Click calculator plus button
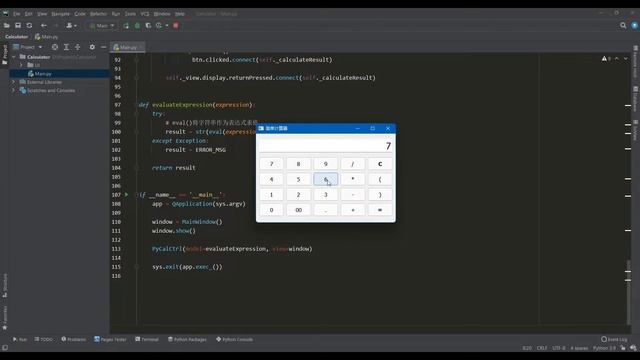The height and width of the screenshot is (360, 640). click(x=353, y=210)
